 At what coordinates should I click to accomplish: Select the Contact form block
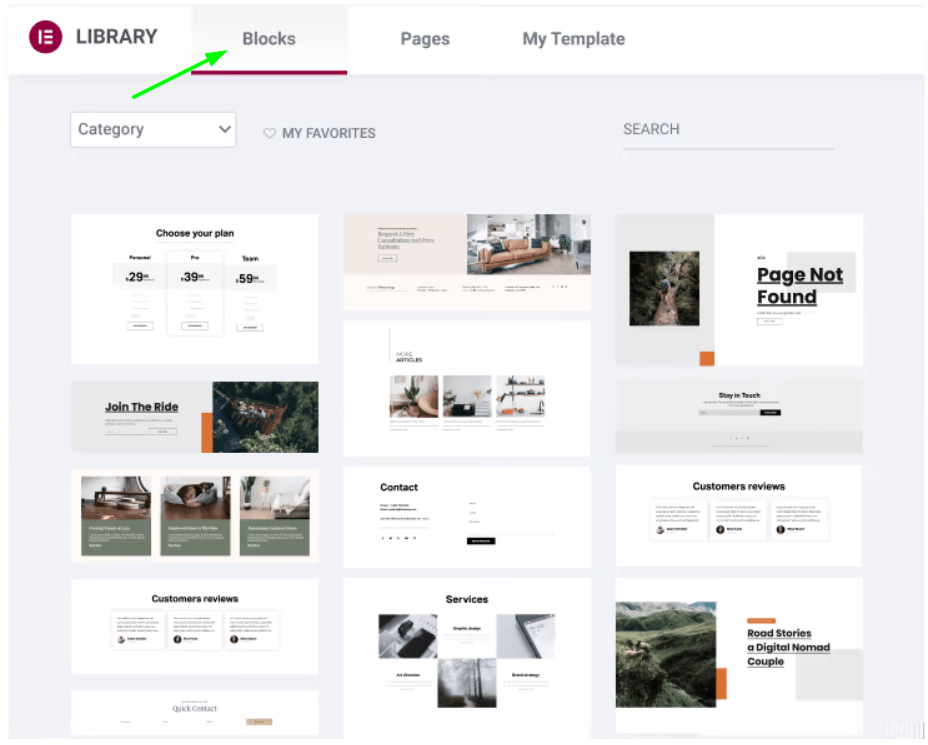[467, 517]
